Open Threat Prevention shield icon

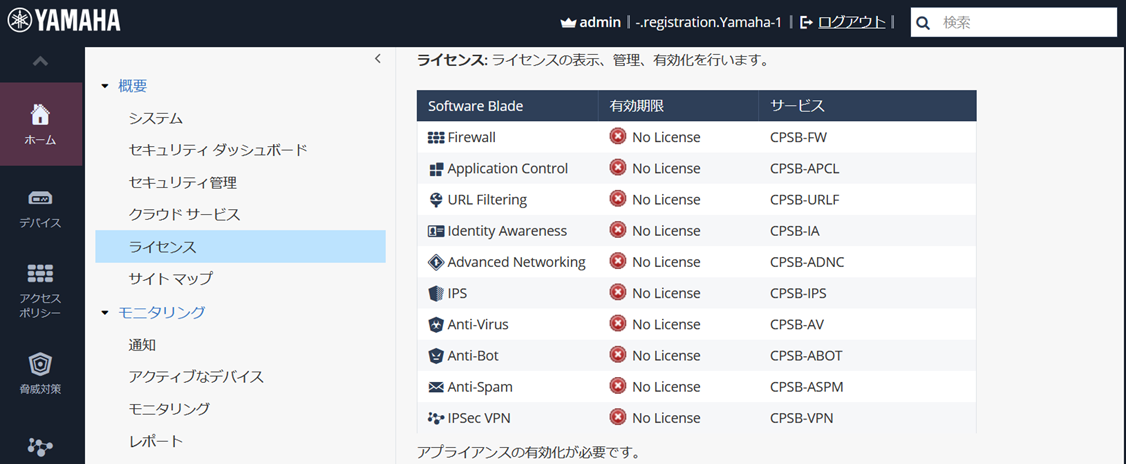pyautogui.click(x=40, y=364)
